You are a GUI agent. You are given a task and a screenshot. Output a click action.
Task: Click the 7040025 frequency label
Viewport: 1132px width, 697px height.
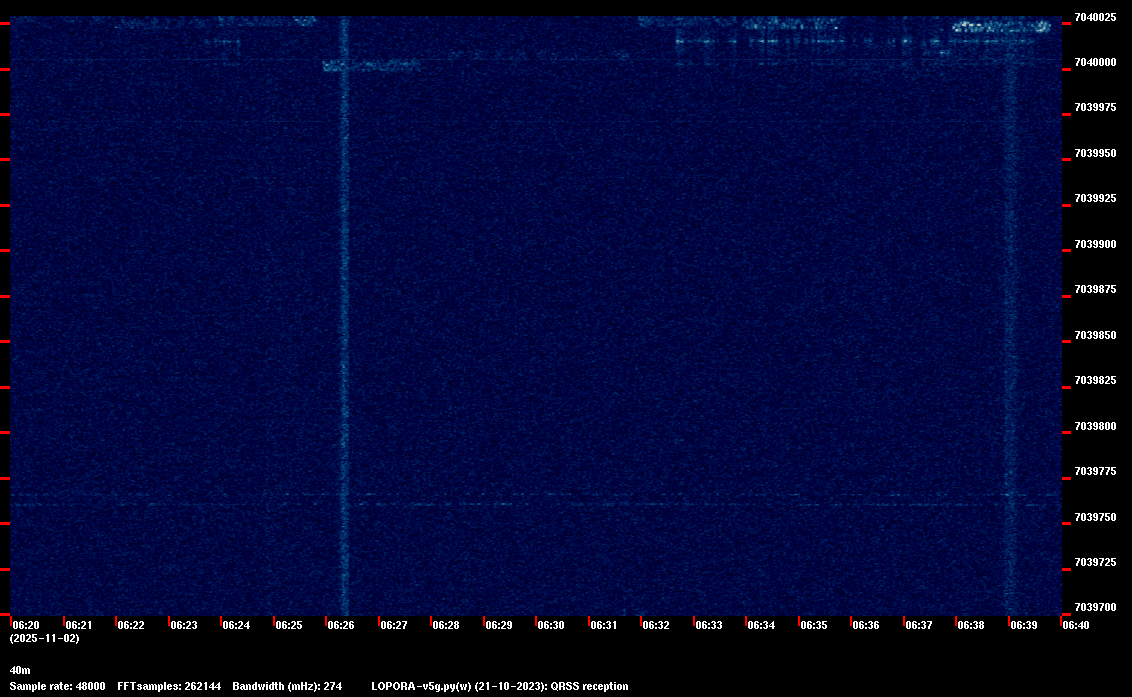[1095, 17]
